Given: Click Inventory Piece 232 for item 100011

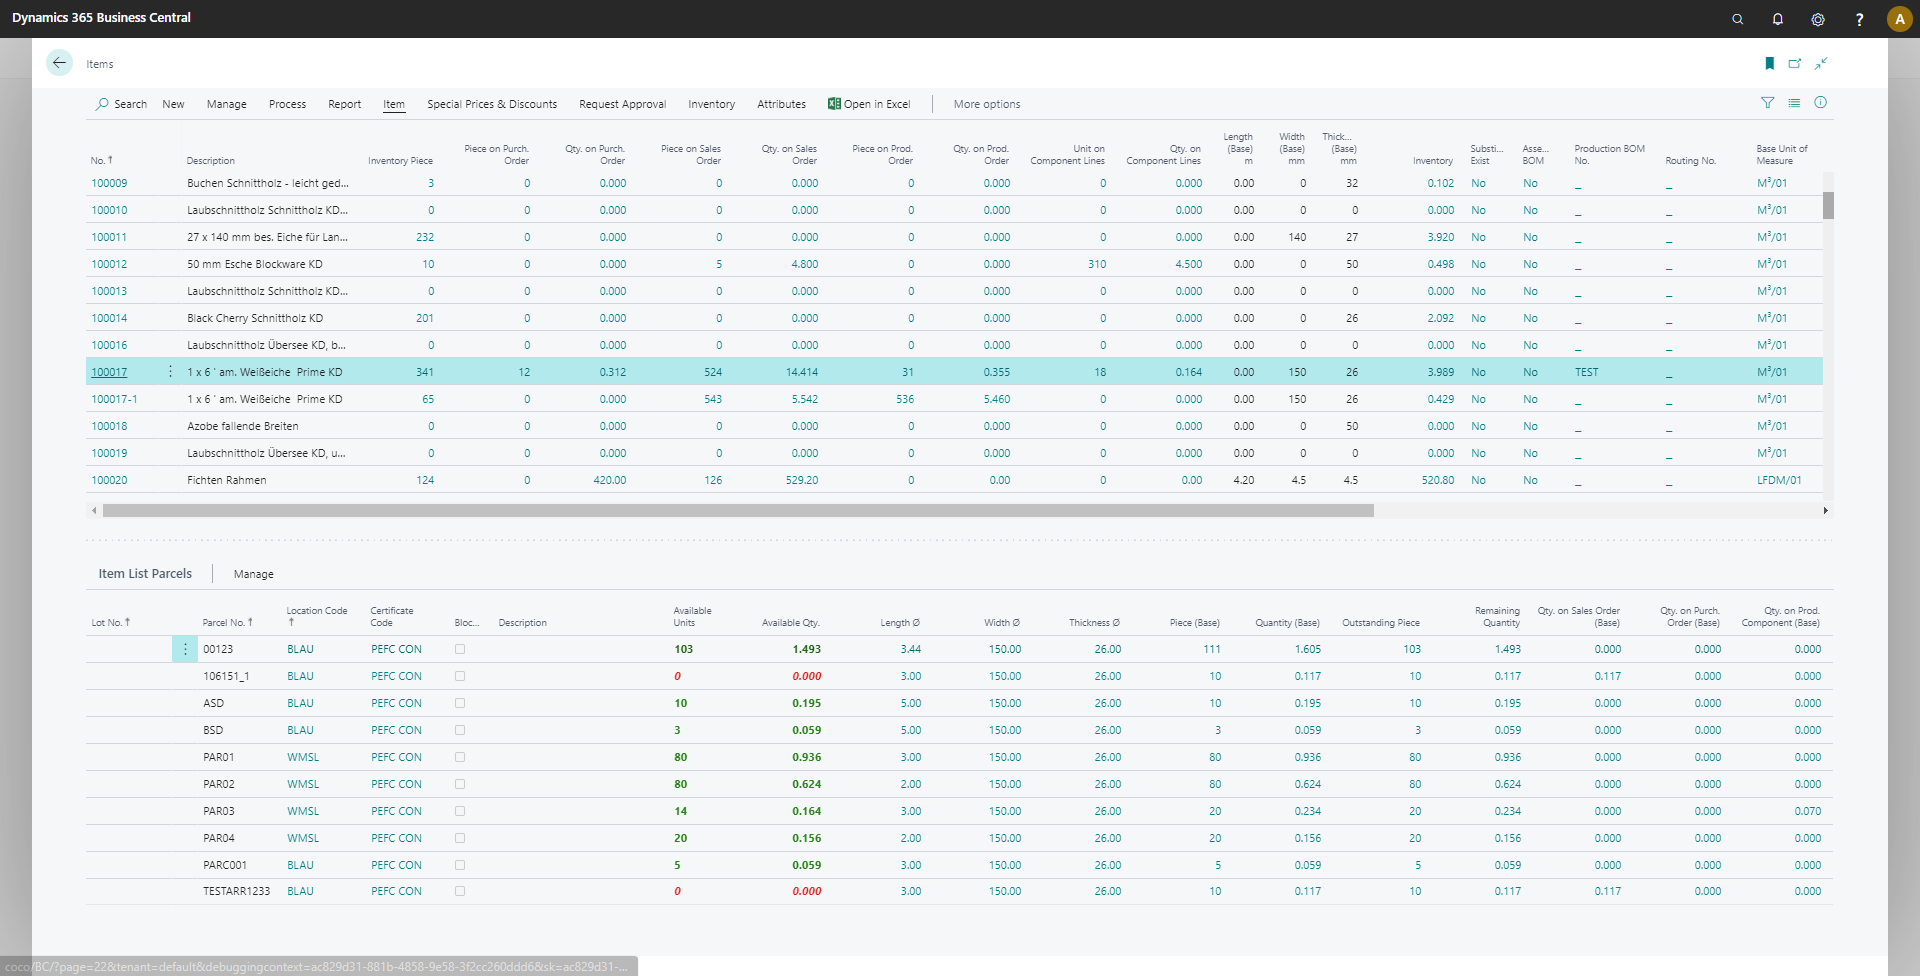Looking at the screenshot, I should point(425,237).
